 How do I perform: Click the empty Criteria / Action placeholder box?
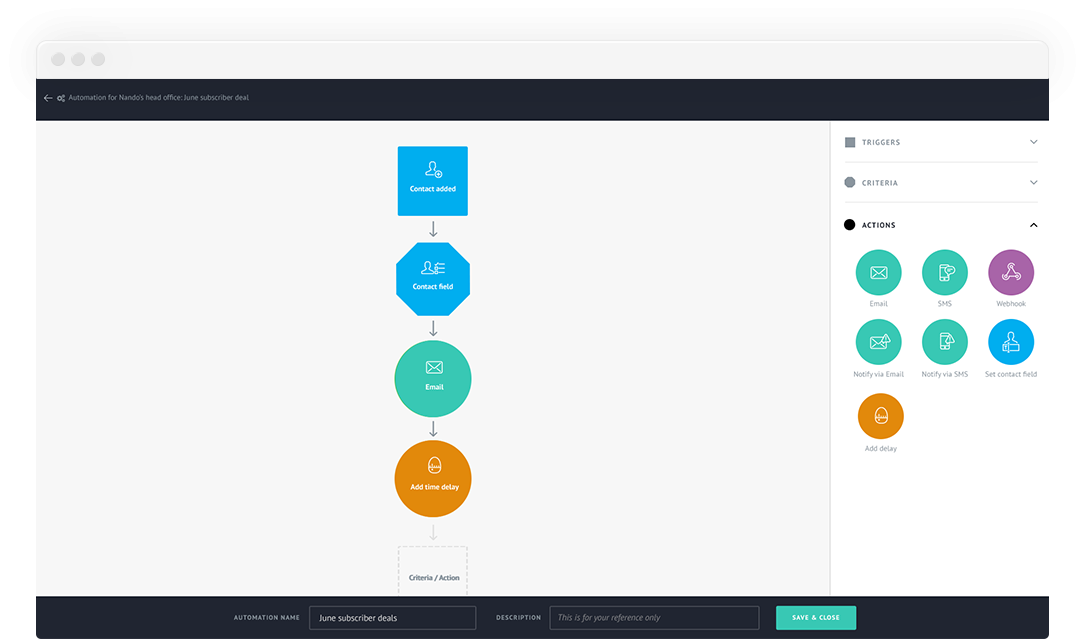coord(433,572)
